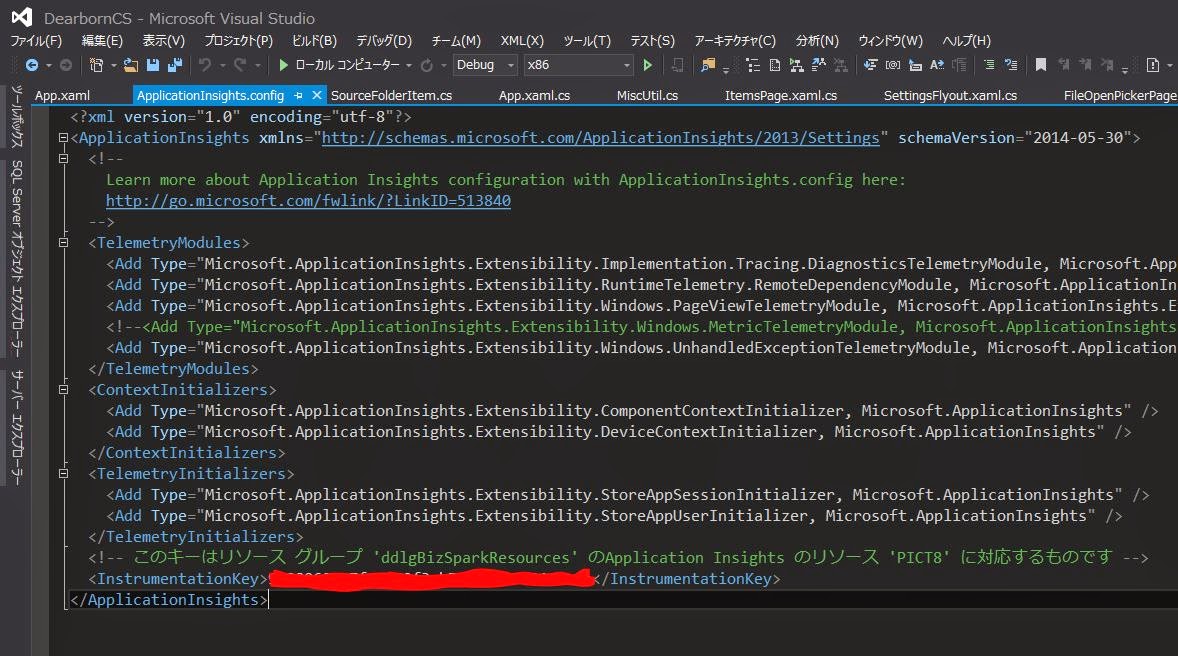Switch to the SettingsFlyout.xaml.cs tab
Viewport: 1178px width, 656px height.
[950, 95]
